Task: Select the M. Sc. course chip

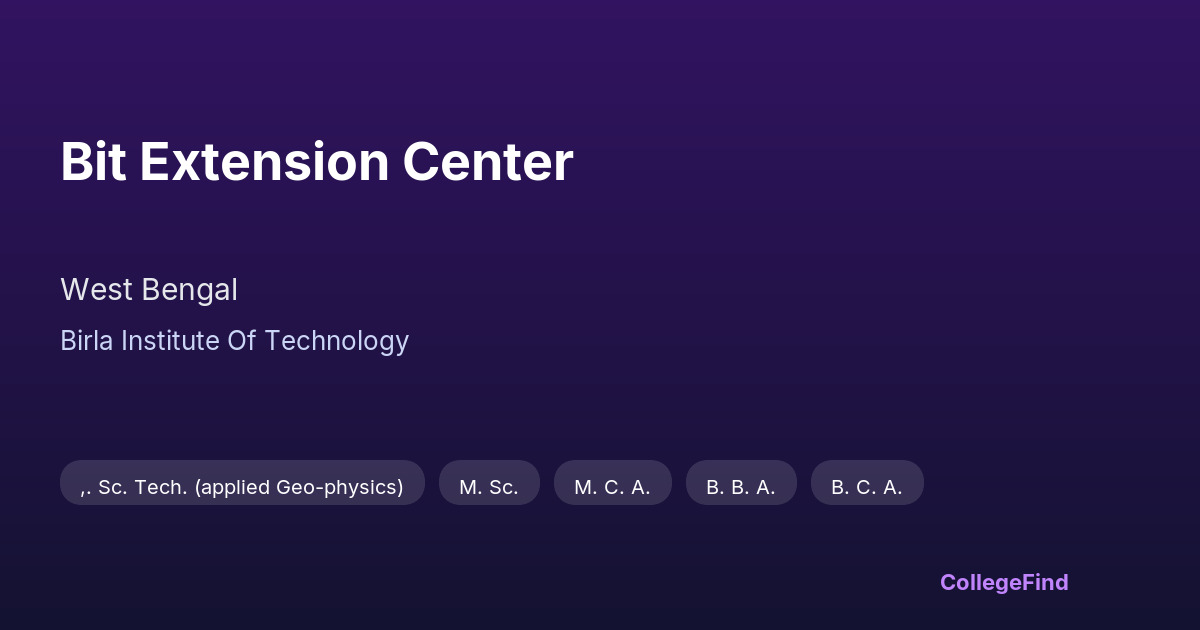Action: [489, 487]
